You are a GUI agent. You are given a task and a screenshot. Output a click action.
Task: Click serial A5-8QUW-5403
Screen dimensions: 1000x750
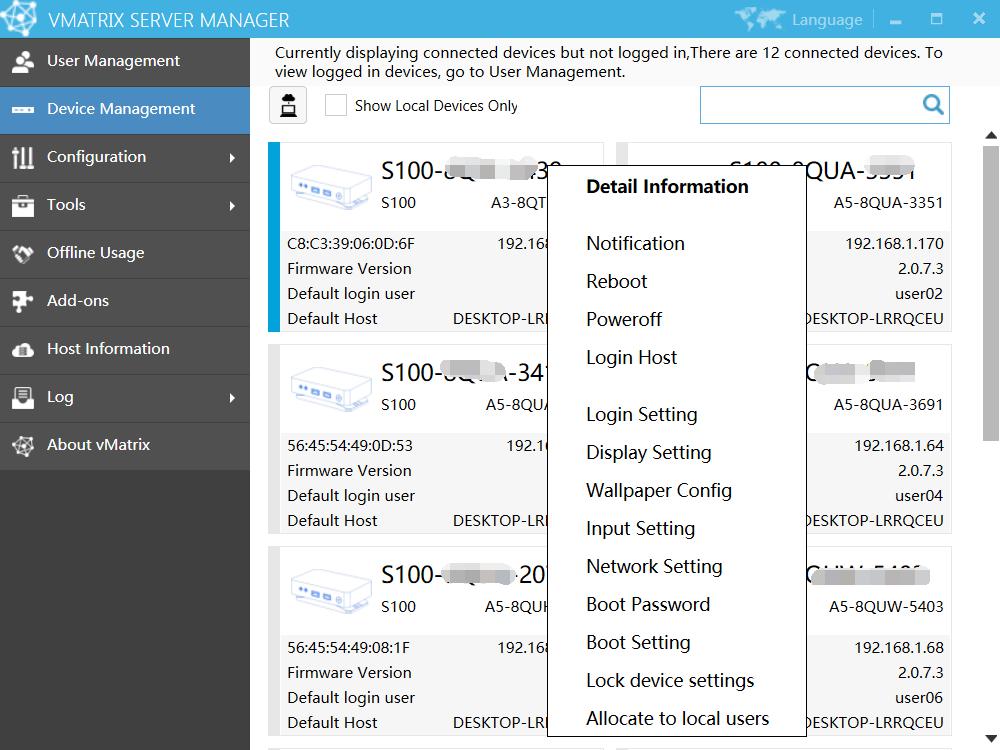tap(886, 607)
